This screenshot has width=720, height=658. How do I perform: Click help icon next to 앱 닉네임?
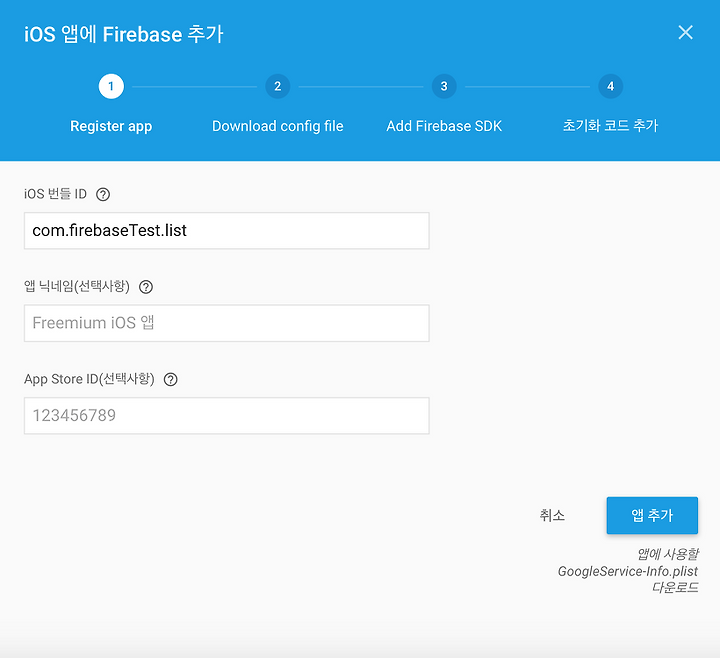(x=146, y=287)
